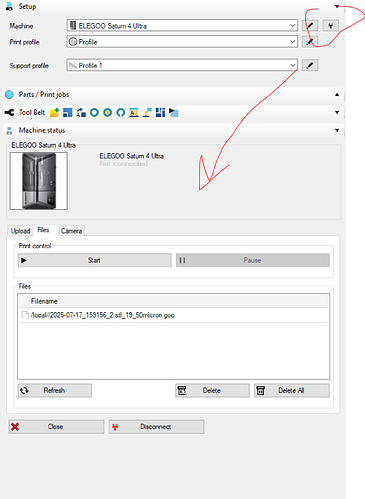Click the orange circle icon in Tool Belt
Screen dimensions: 365x499
click(x=107, y=113)
